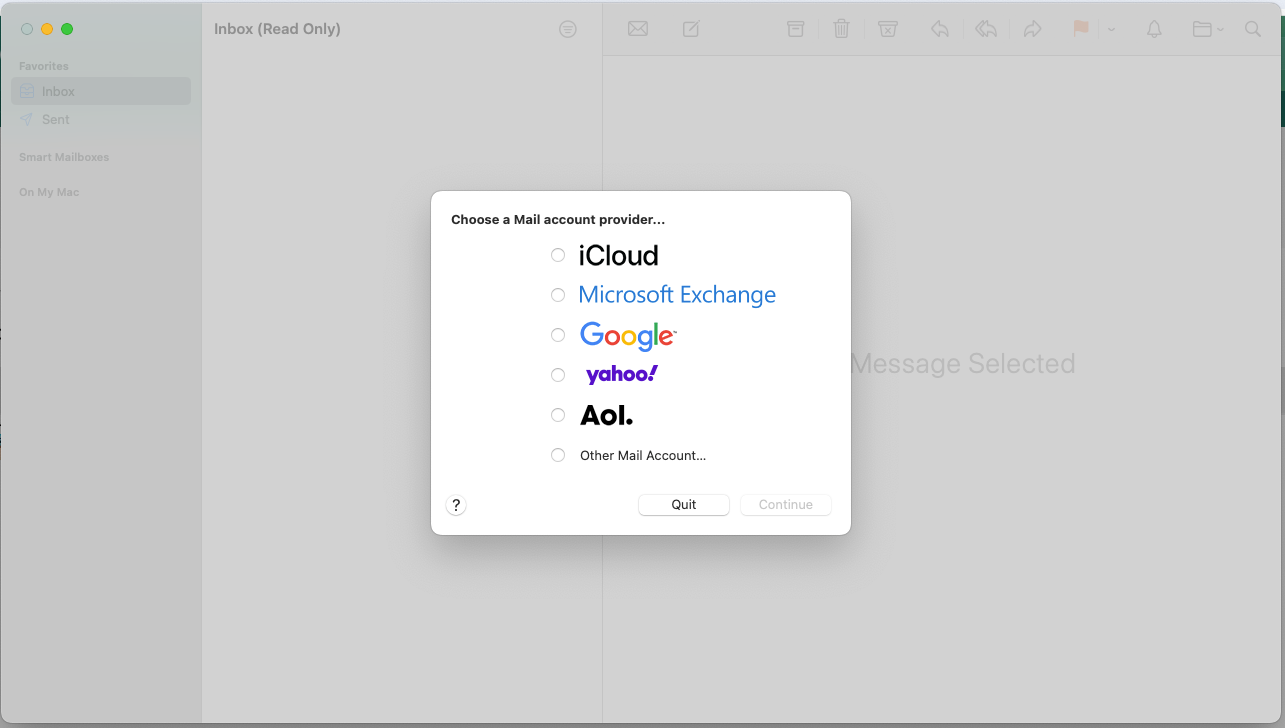1285x728 pixels.
Task: Open help with the question mark button
Action: pos(456,505)
